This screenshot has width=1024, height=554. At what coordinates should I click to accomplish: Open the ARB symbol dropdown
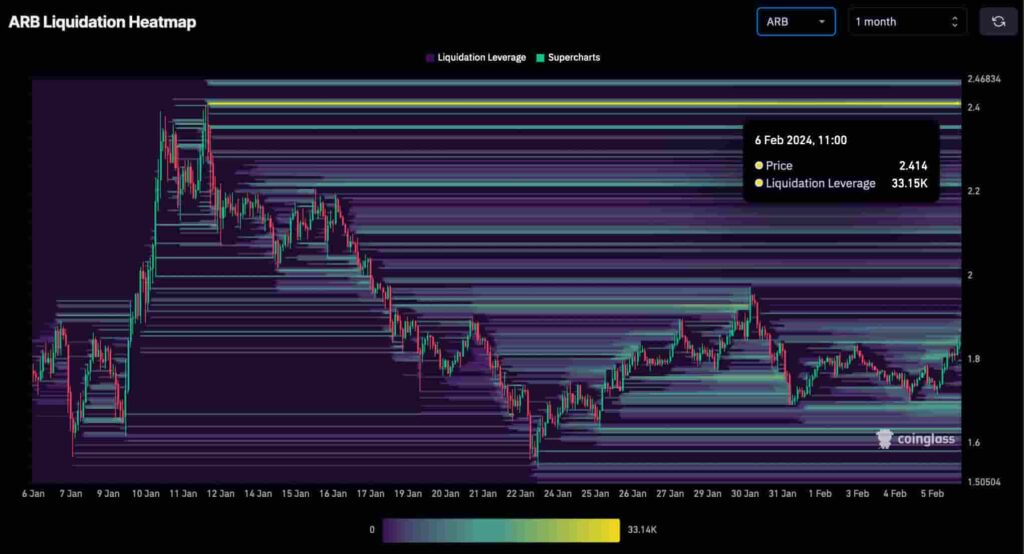[795, 21]
